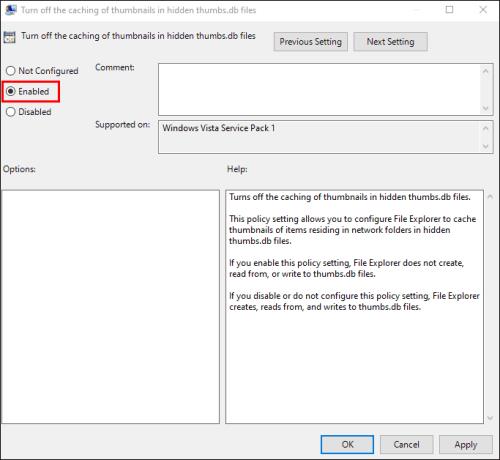Go to Previous Setting
Screen dimensions: 500x460
311,42
